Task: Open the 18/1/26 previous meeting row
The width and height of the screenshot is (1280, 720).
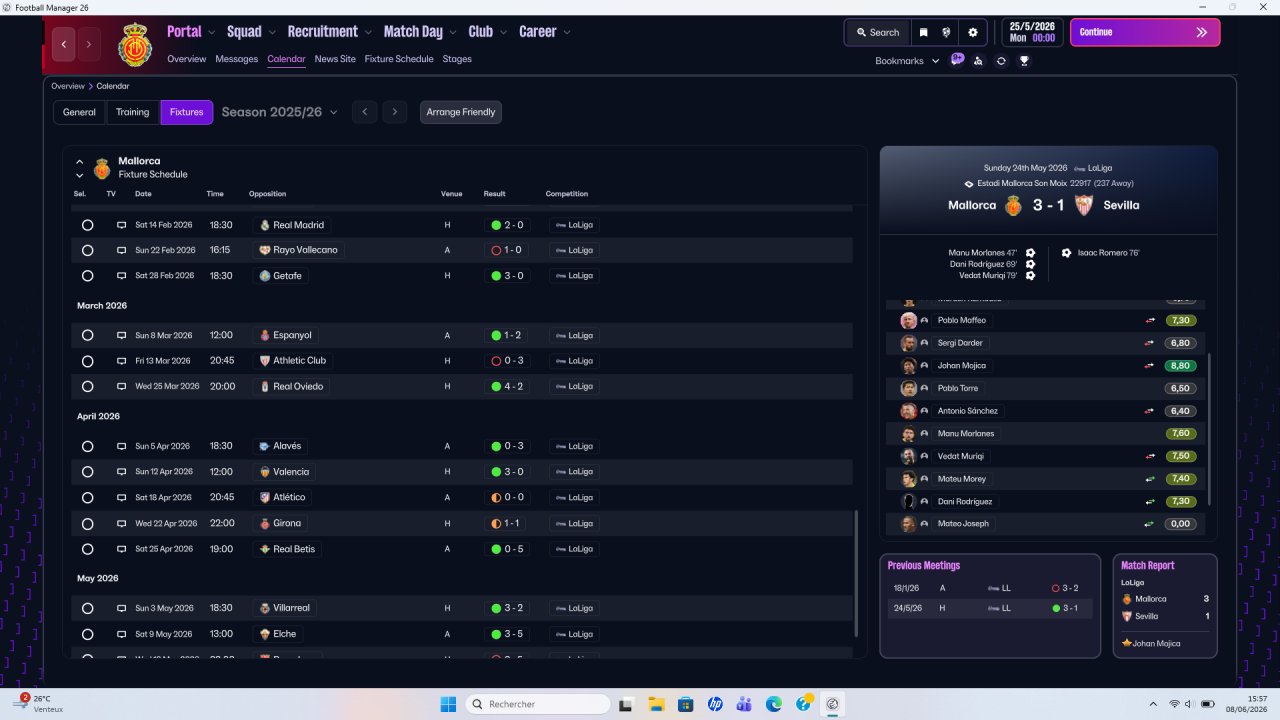Action: pos(989,588)
